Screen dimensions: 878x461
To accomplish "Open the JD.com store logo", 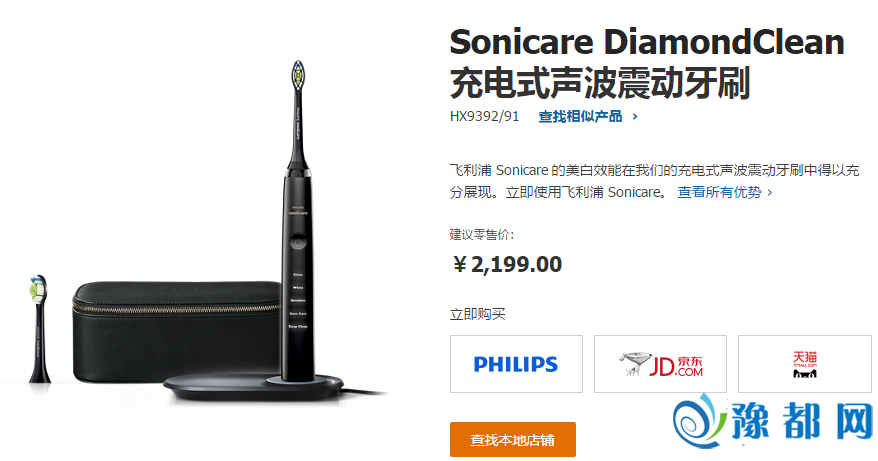I will pyautogui.click(x=660, y=364).
